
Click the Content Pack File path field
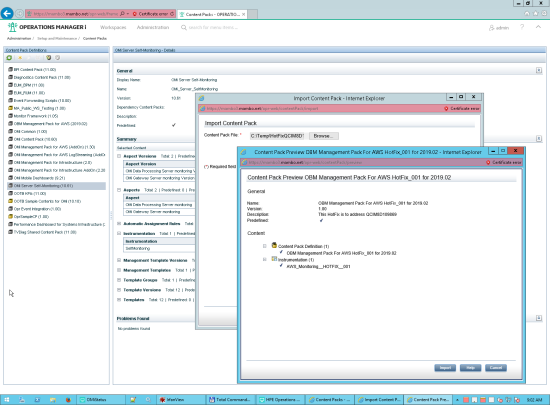pyautogui.click(x=277, y=136)
